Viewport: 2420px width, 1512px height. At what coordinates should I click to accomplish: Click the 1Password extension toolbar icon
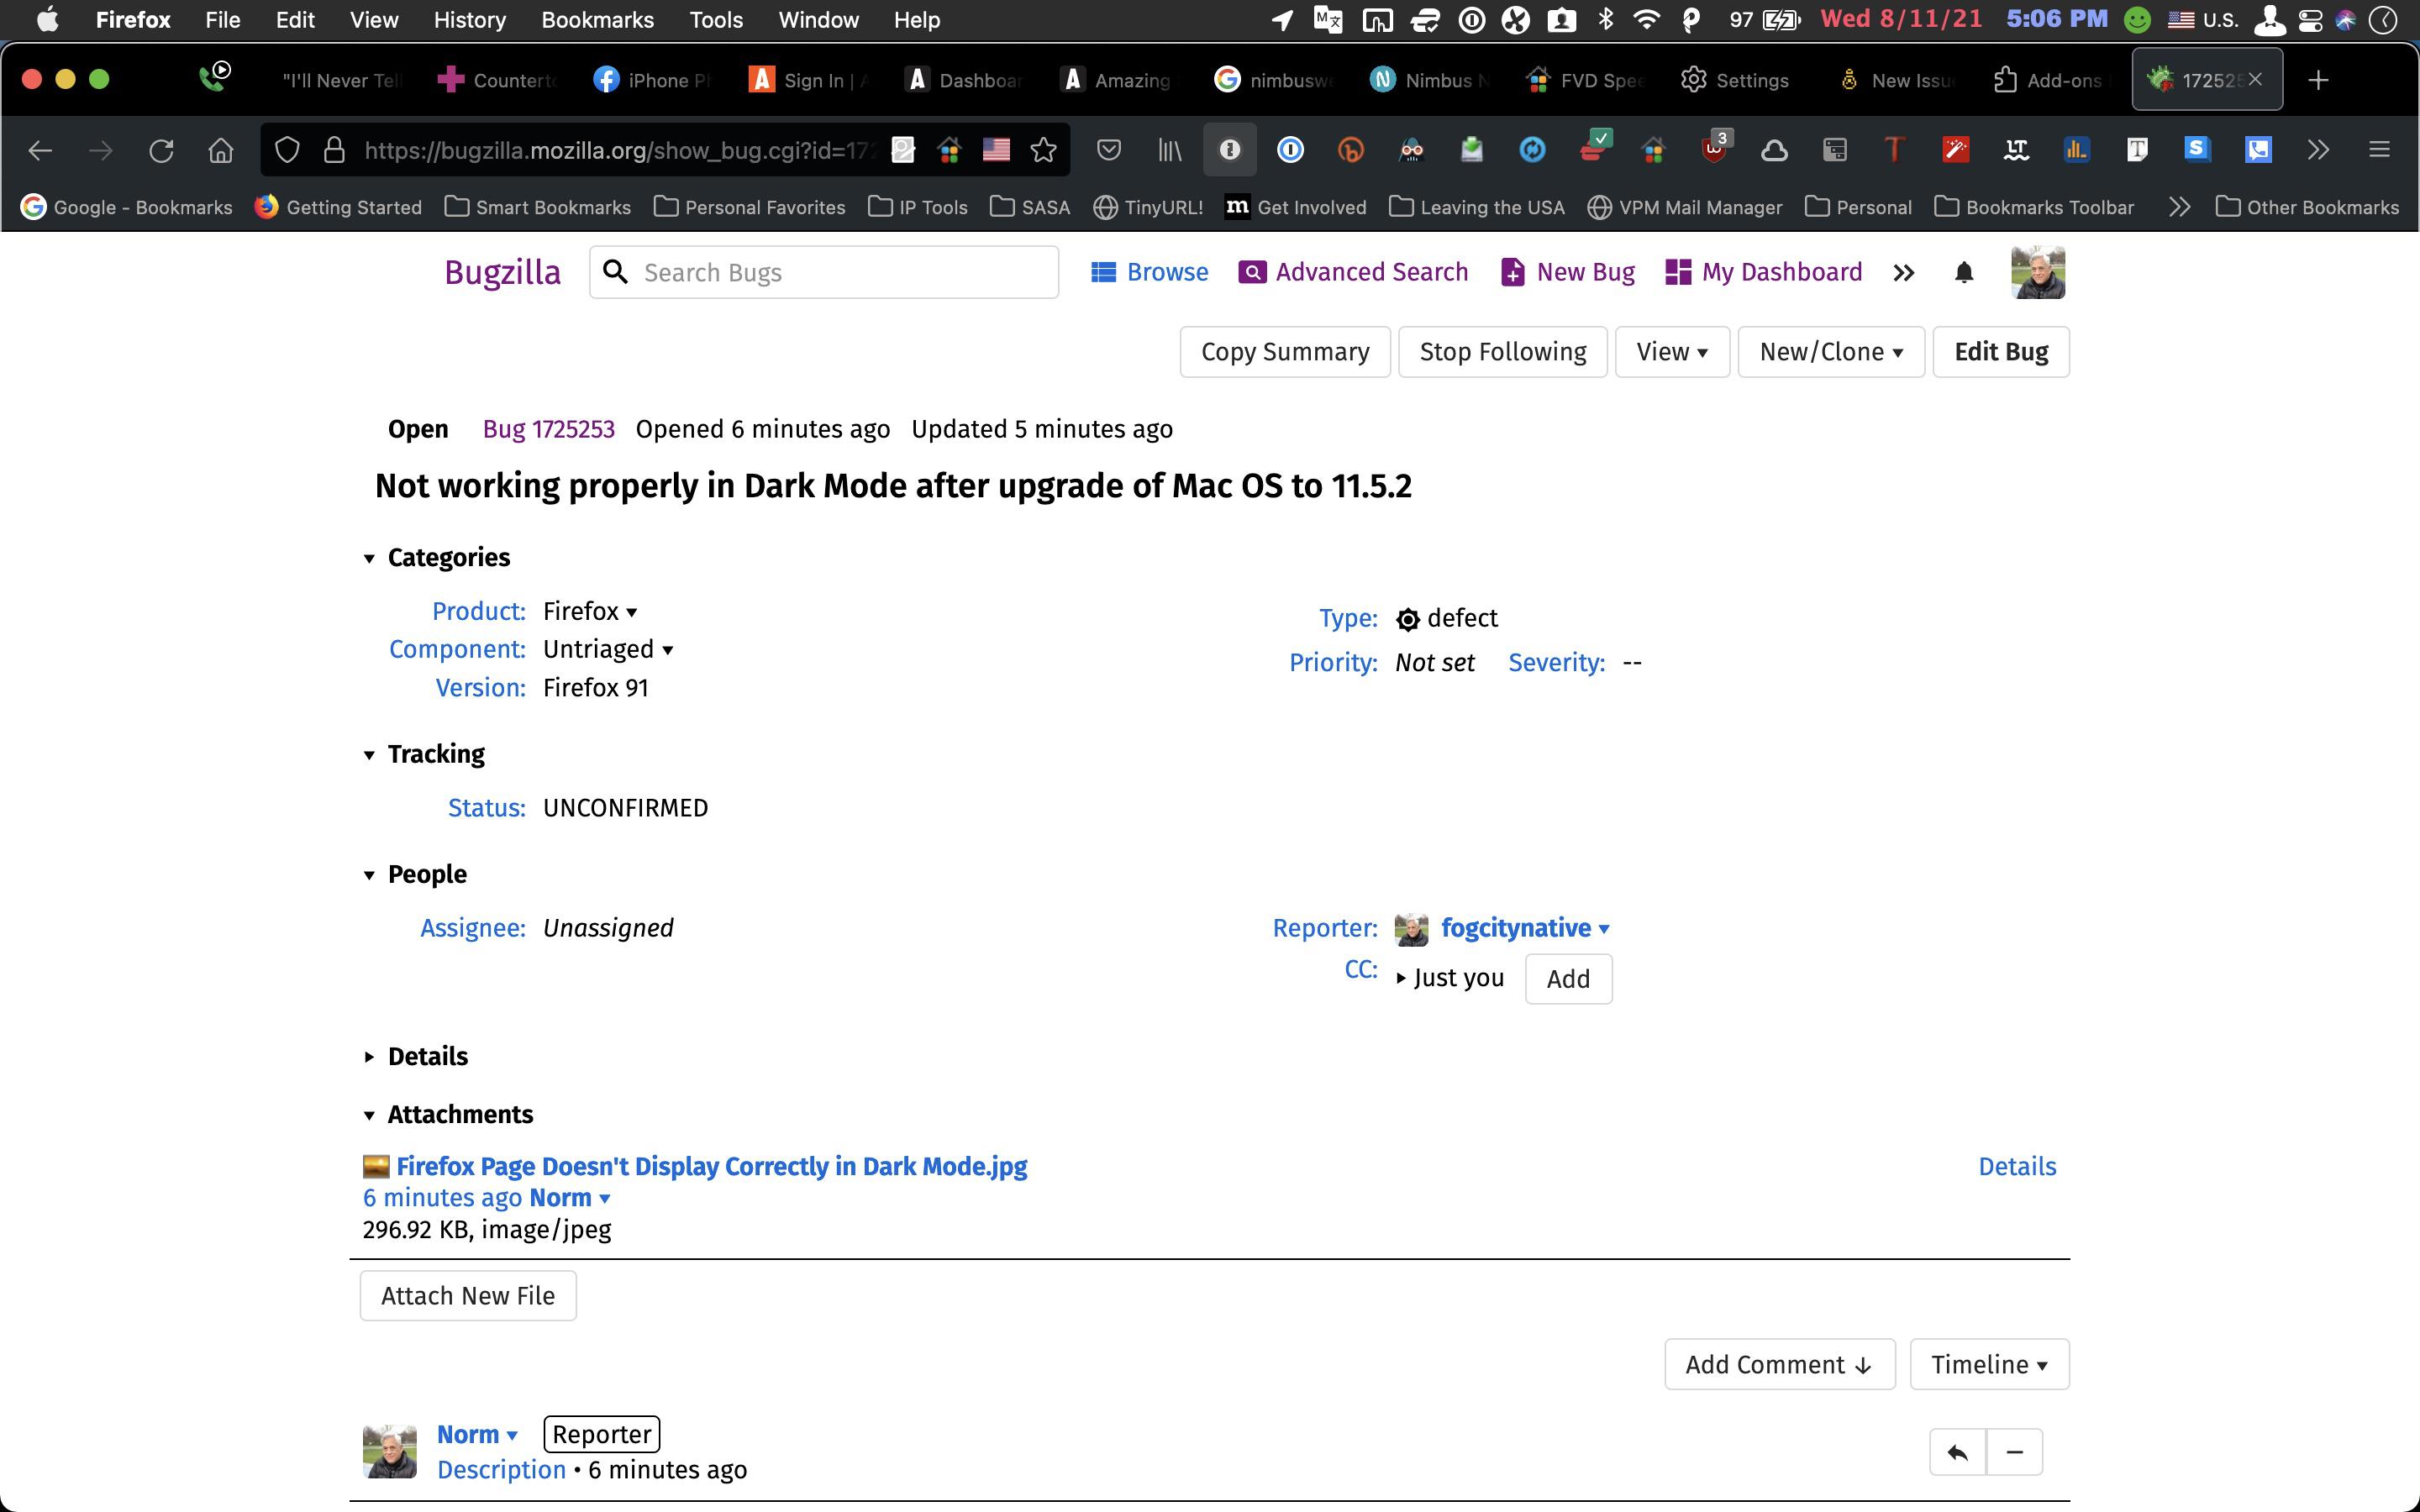1290,150
